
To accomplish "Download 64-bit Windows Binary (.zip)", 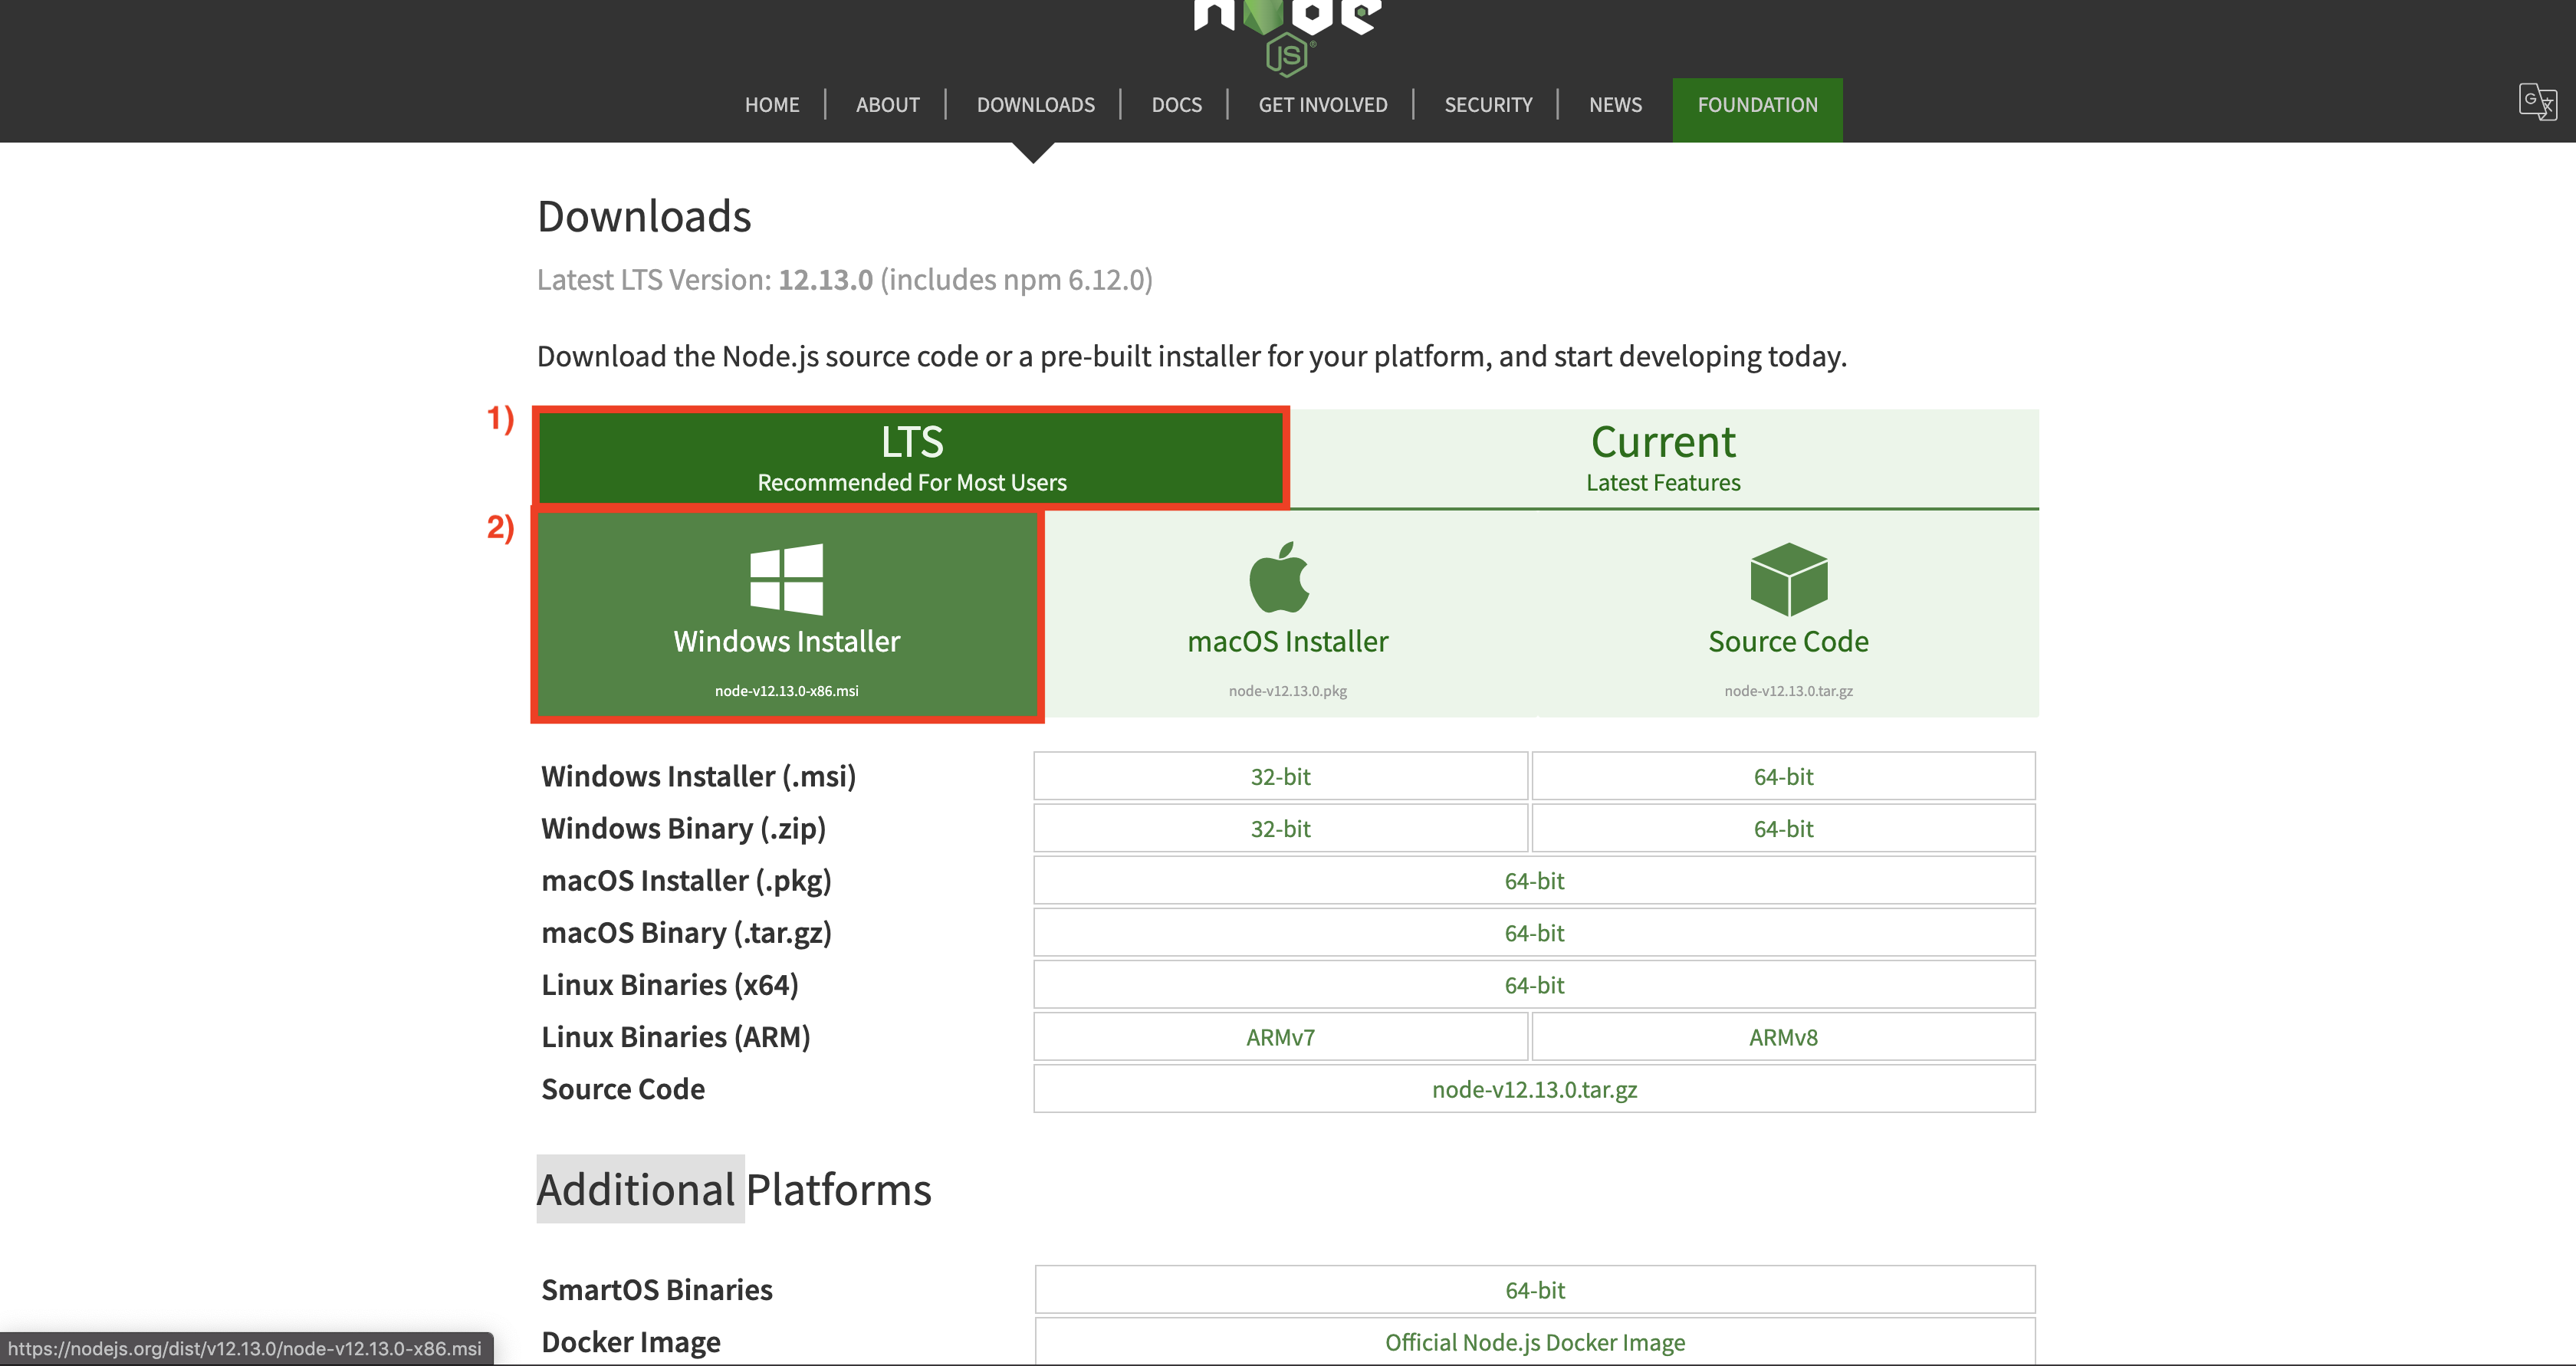I will pos(1782,829).
